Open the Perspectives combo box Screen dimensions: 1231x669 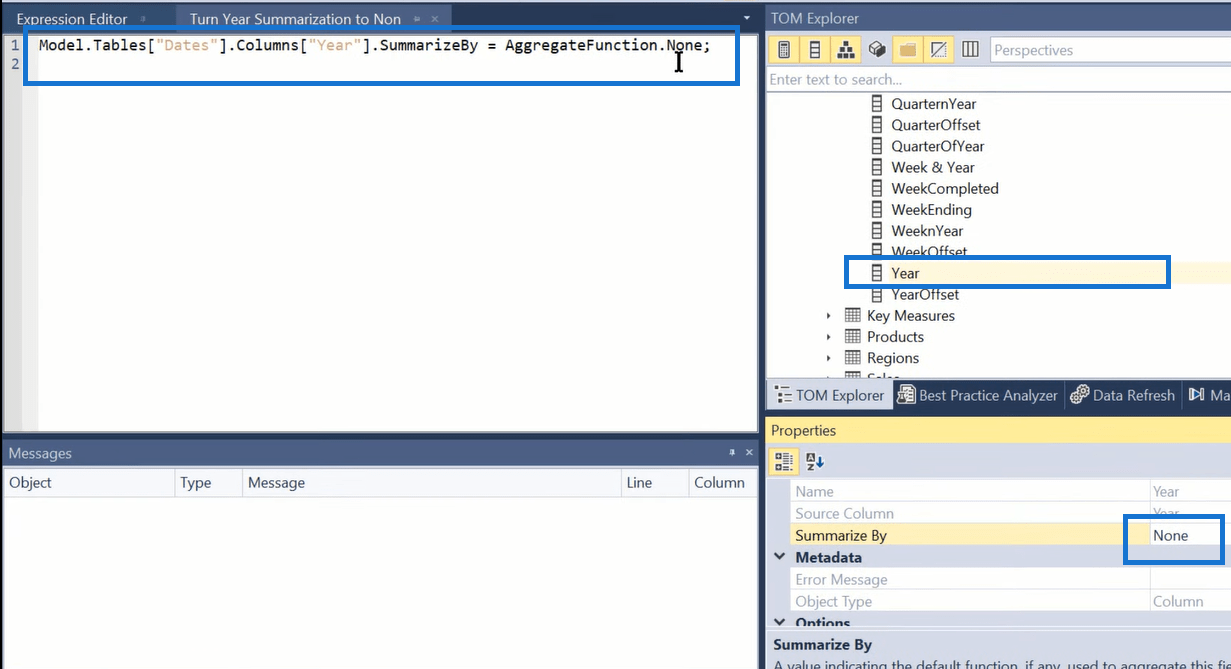1110,50
